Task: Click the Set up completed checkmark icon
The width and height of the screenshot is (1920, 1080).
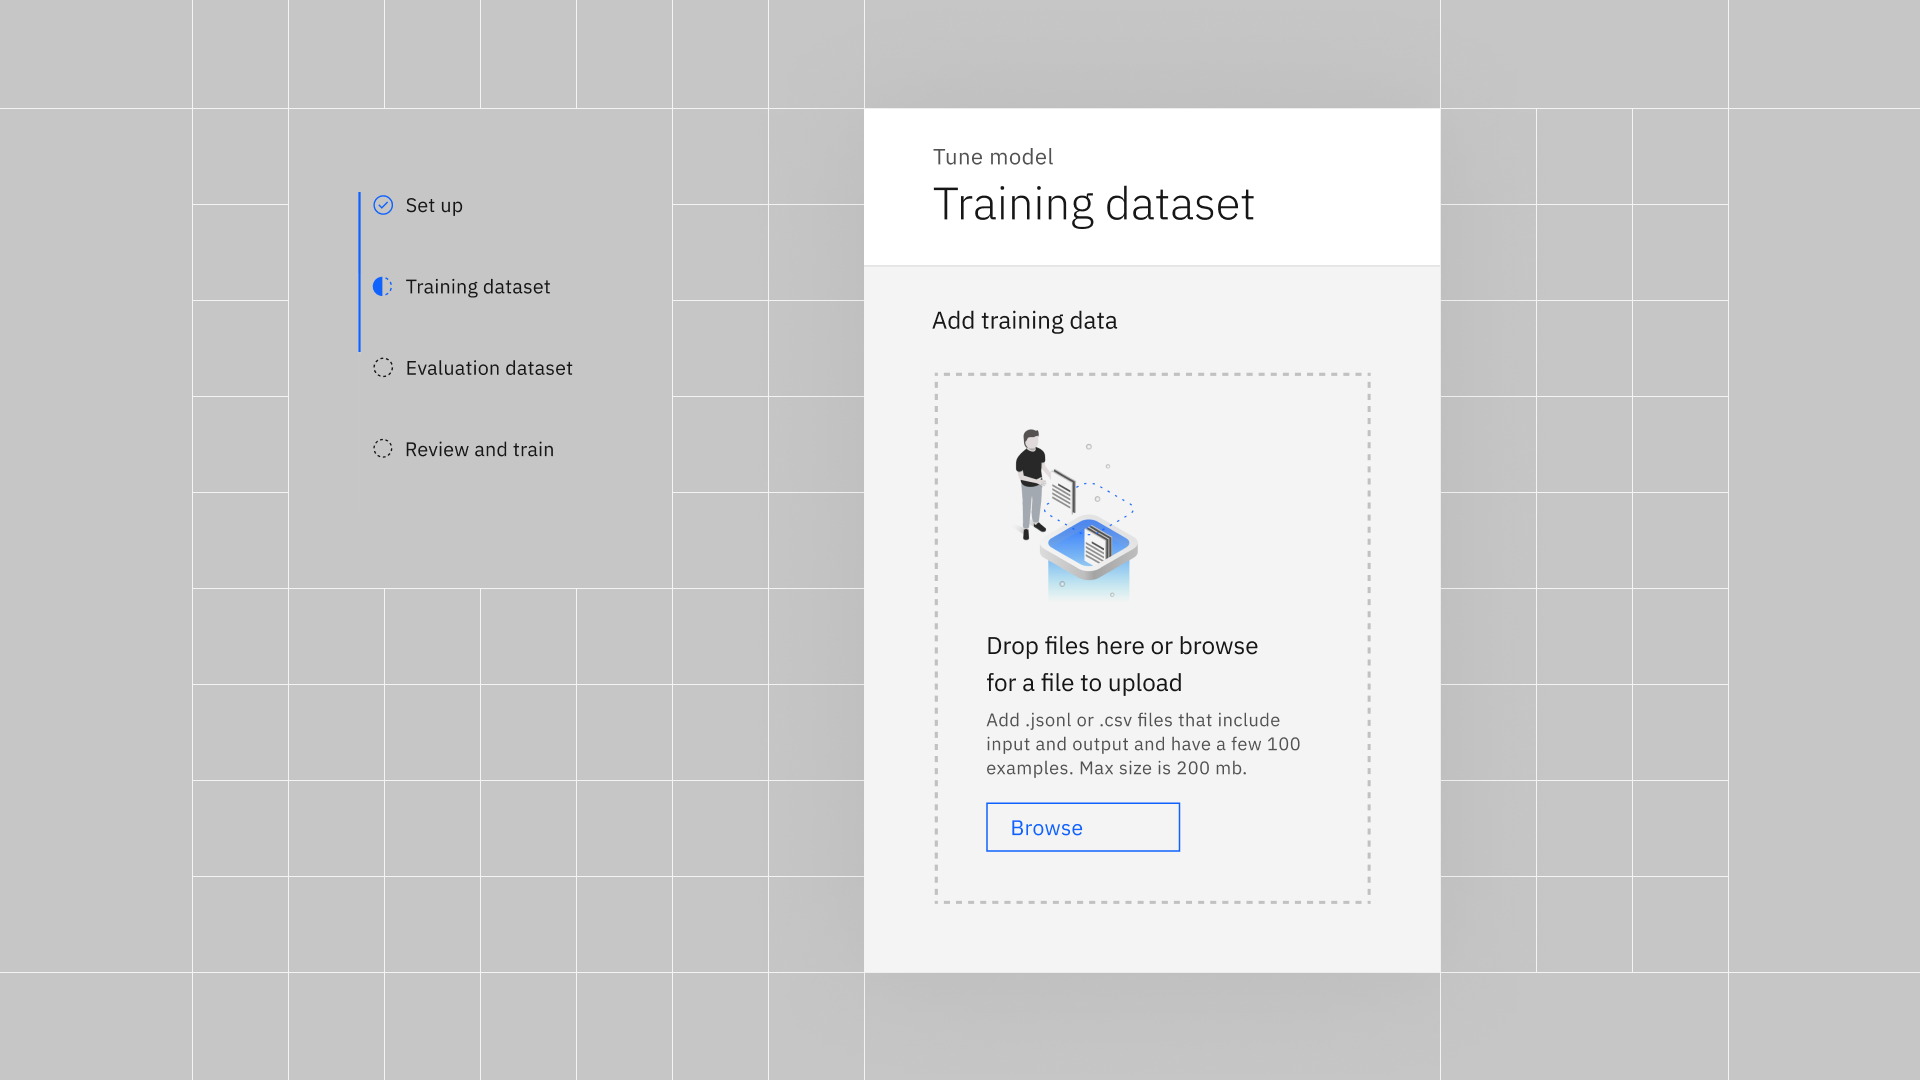Action: tap(383, 205)
